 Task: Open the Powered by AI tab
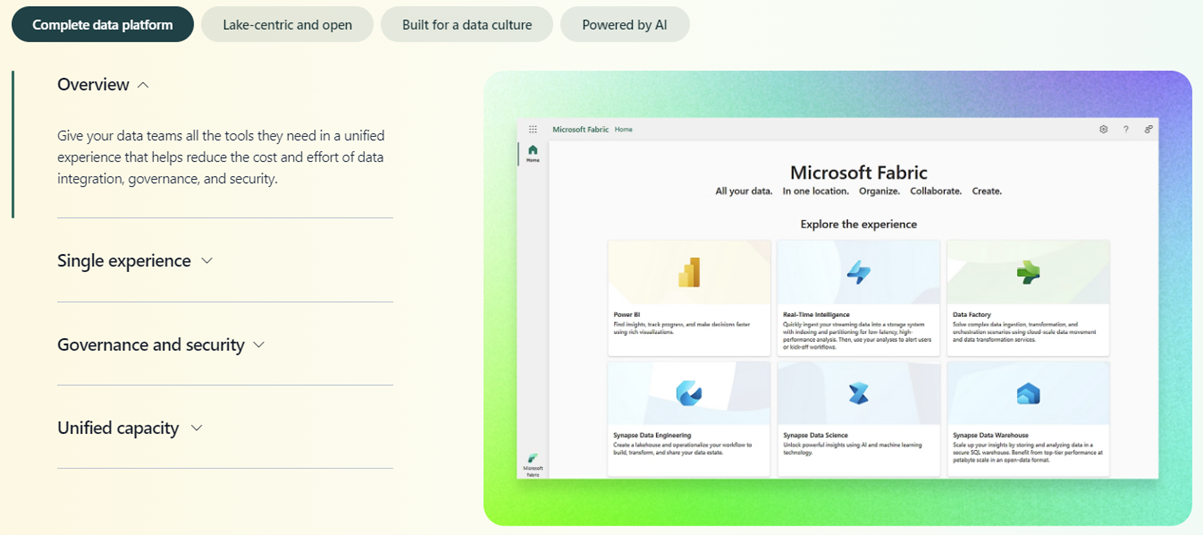pos(625,24)
